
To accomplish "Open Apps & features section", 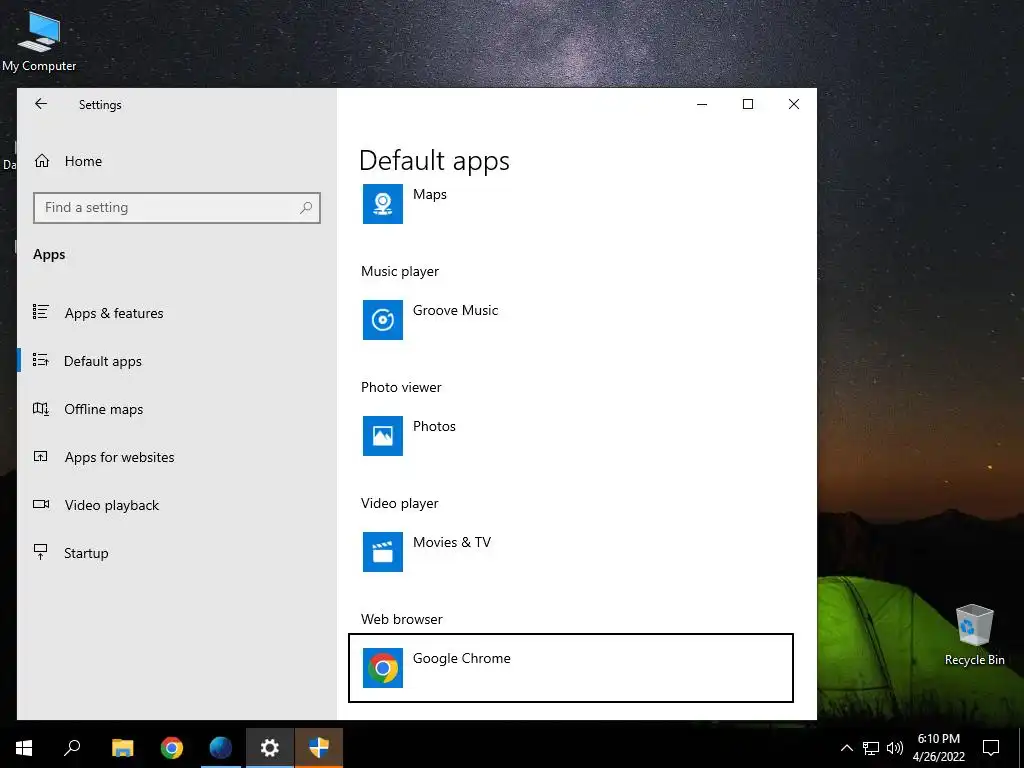I will 114,313.
